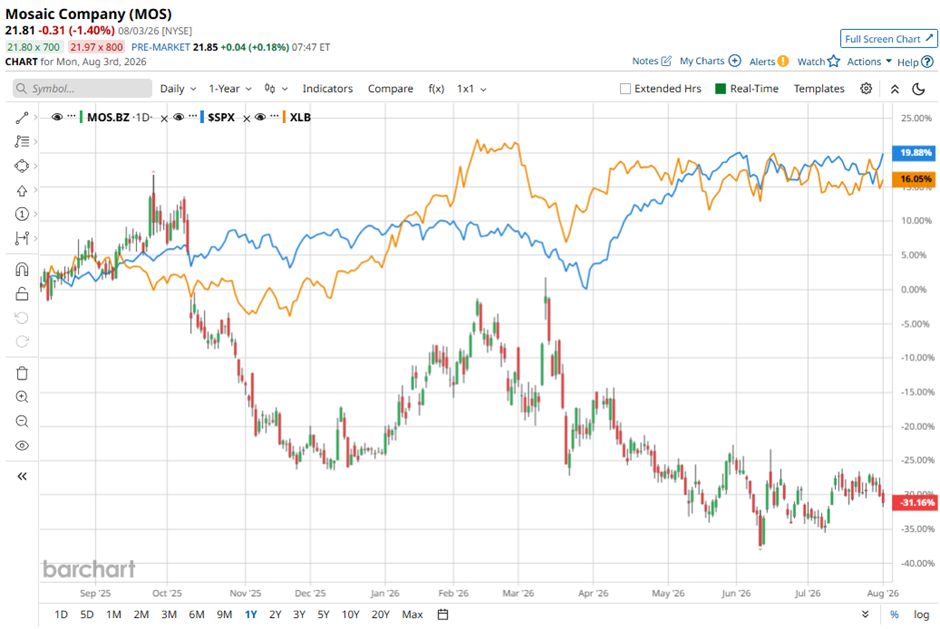Open the Alerts notification icon

click(783, 61)
